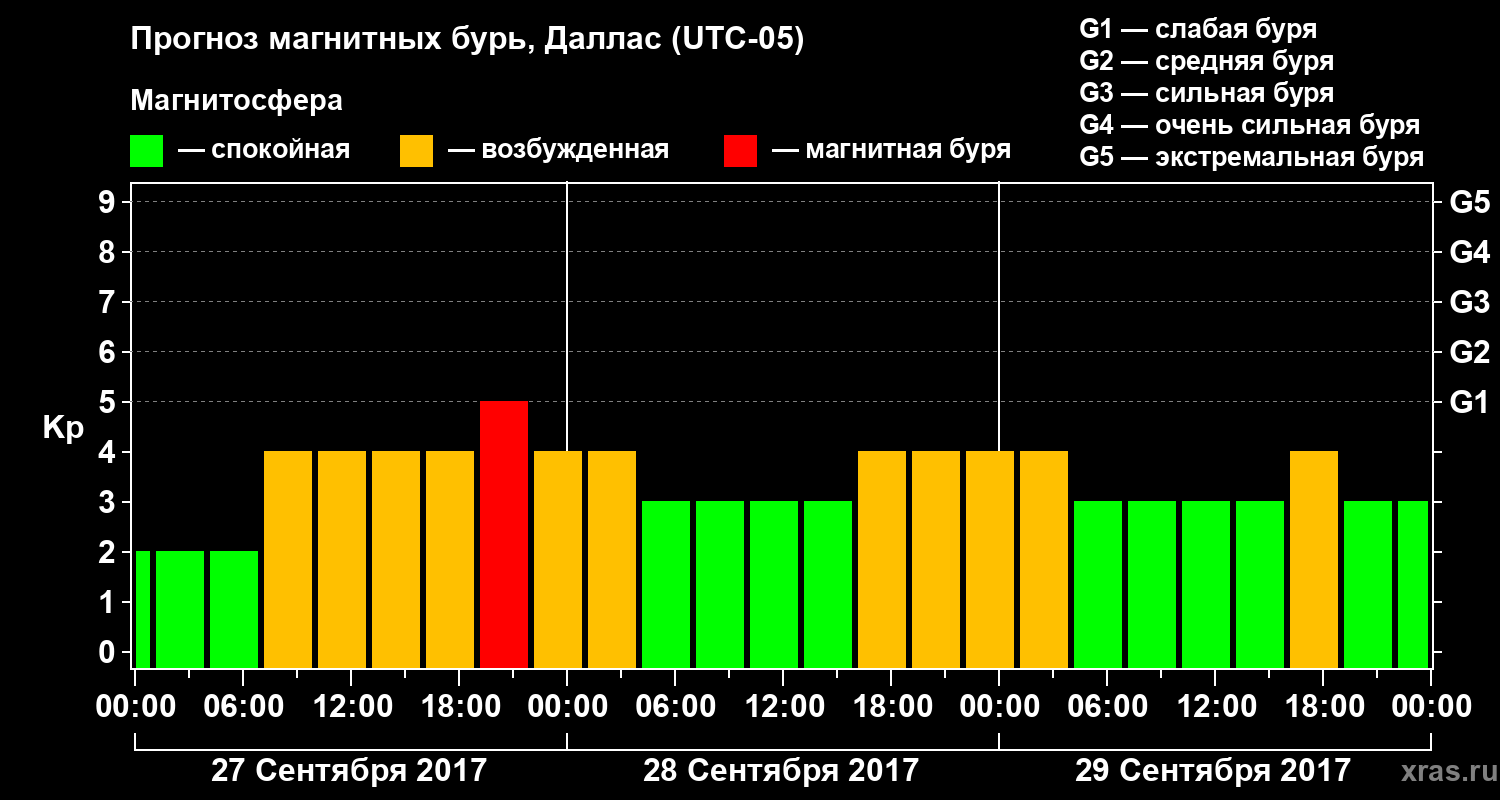Click the 'G2 — средняя буря' legend line
This screenshot has height=800, width=1500.
[x=1206, y=61]
